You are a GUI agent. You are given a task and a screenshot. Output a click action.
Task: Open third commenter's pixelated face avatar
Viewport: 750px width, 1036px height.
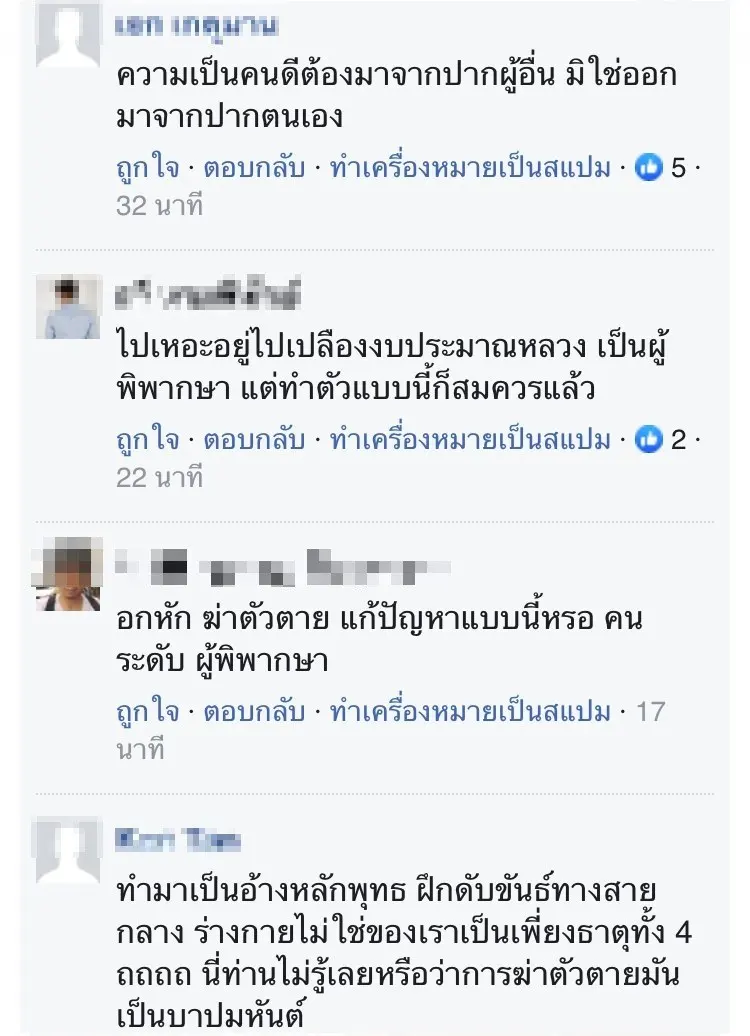pos(69,574)
